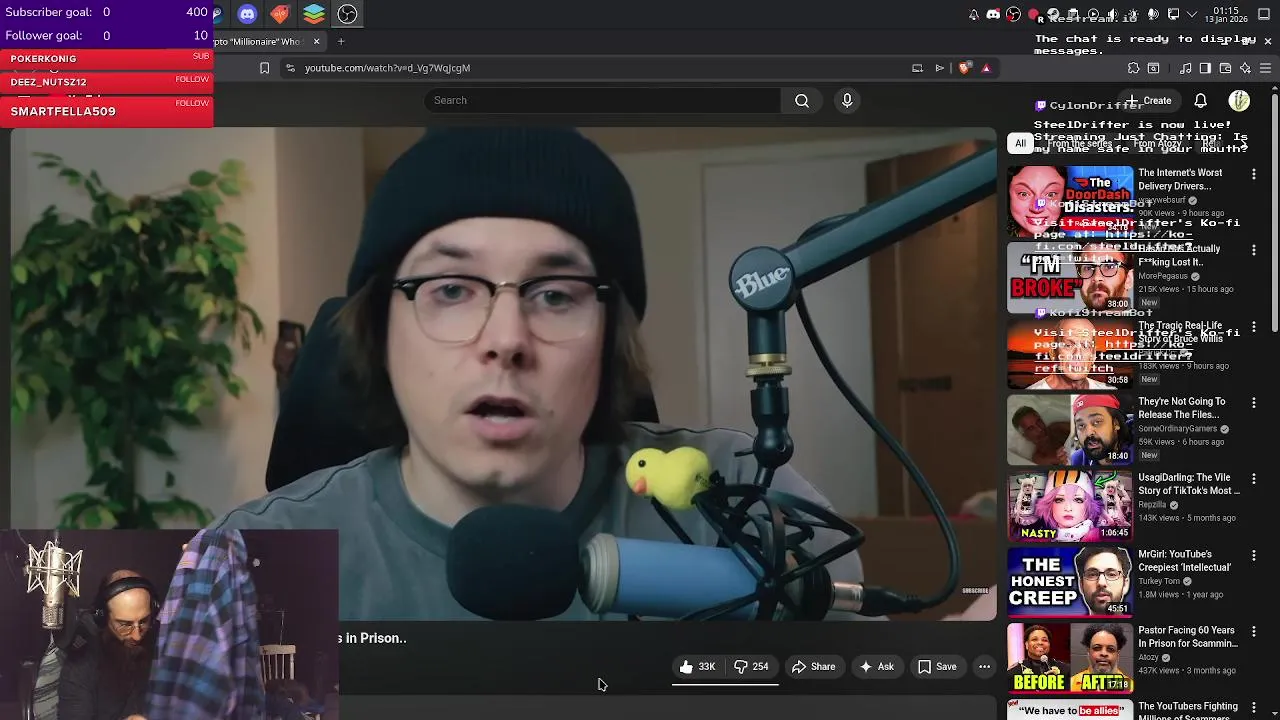Click the system tray notification bell
This screenshot has width=1280, height=720.
[974, 14]
